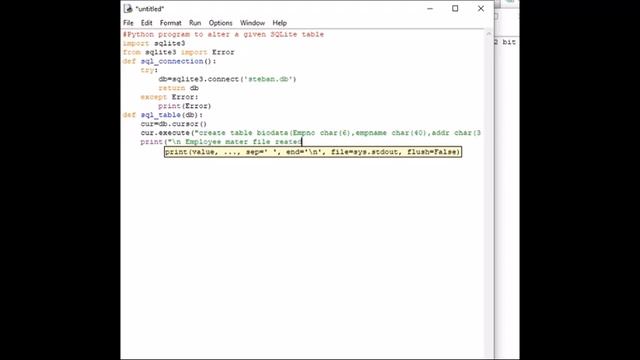Click on 'print(Error)' line
This screenshot has height=360, width=640.
[185, 106]
